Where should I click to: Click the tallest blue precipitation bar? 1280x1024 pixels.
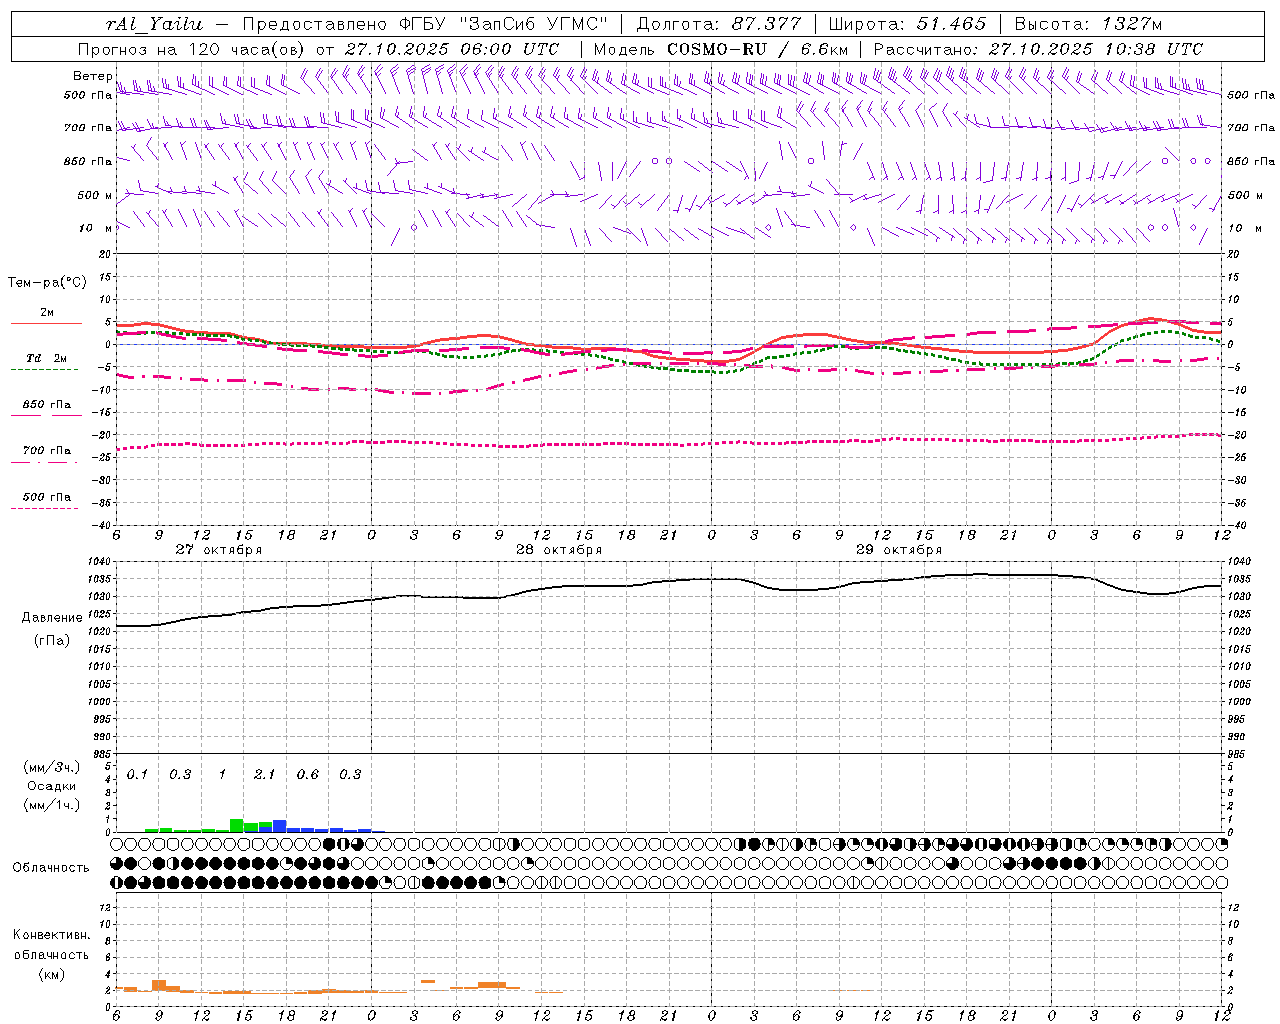click(280, 826)
